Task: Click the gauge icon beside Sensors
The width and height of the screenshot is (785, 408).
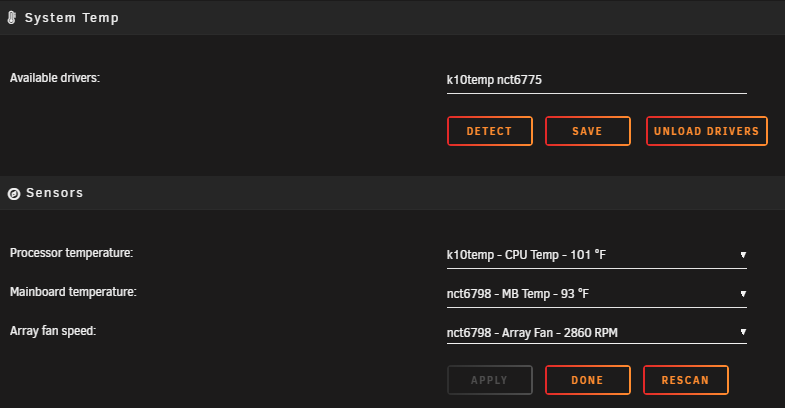Action: coord(14,194)
